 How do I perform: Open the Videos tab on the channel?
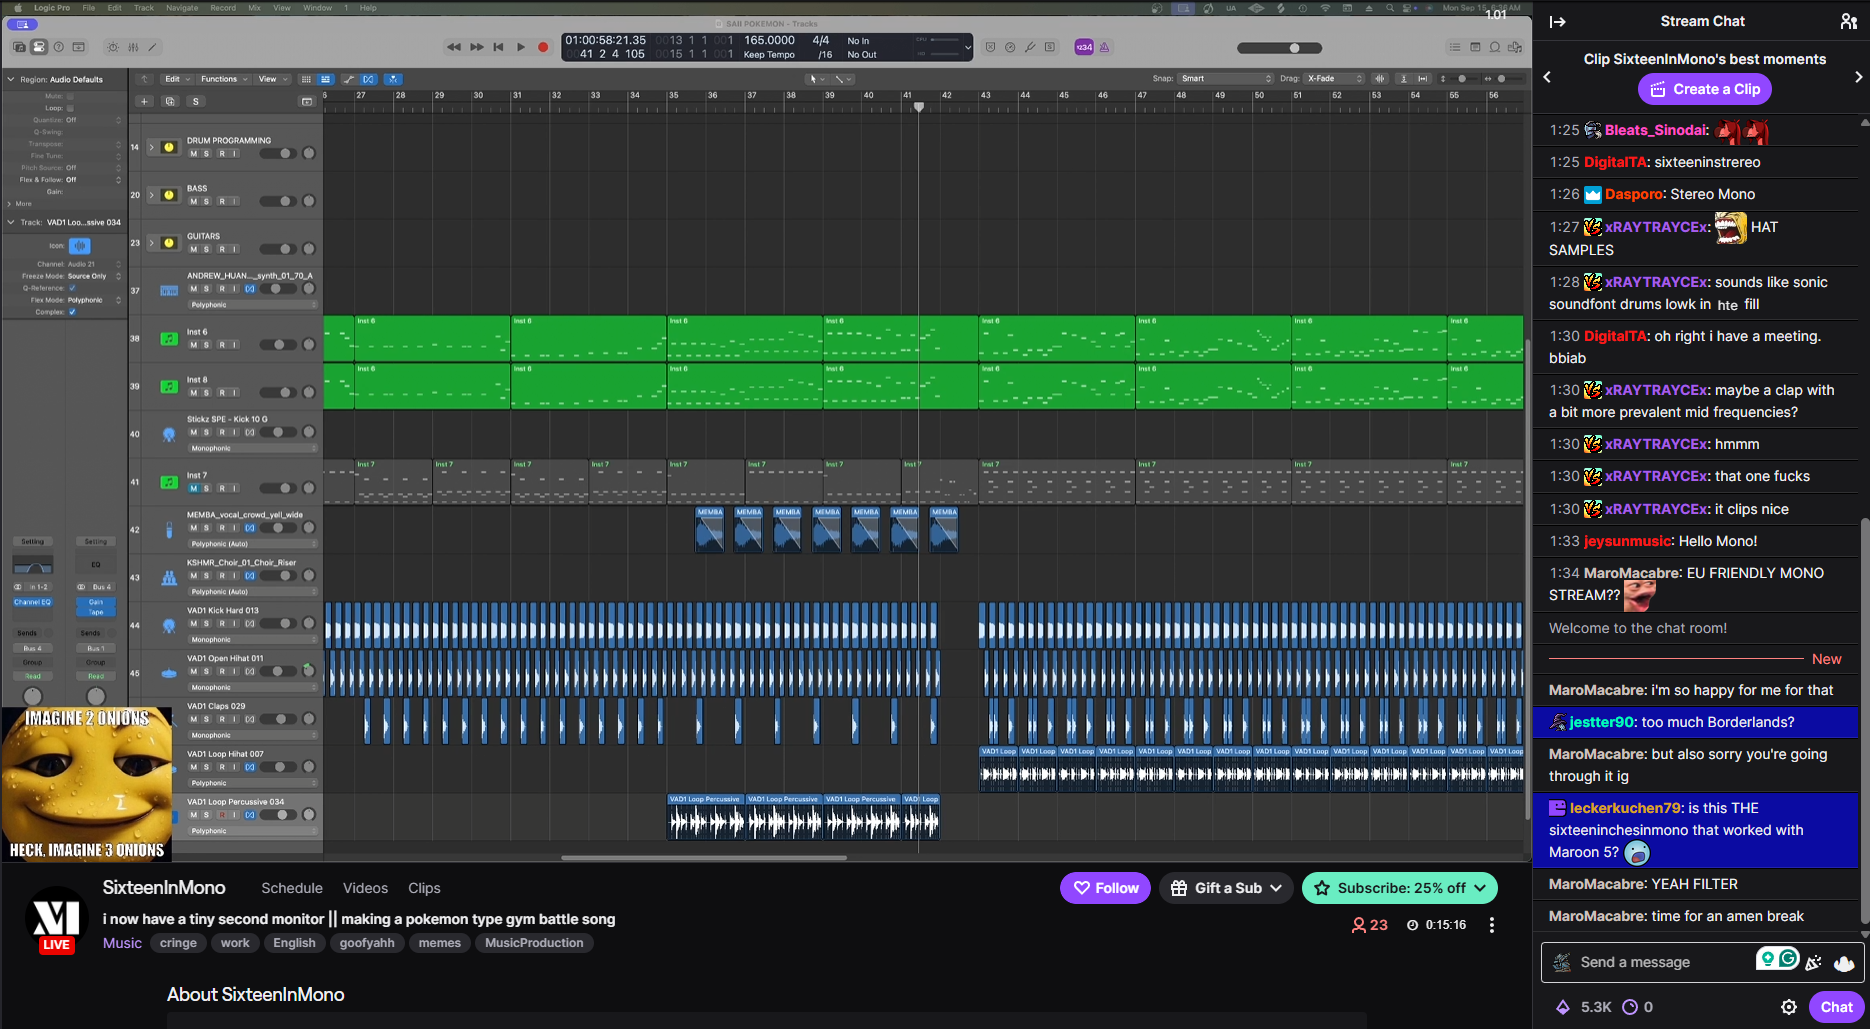coord(365,888)
